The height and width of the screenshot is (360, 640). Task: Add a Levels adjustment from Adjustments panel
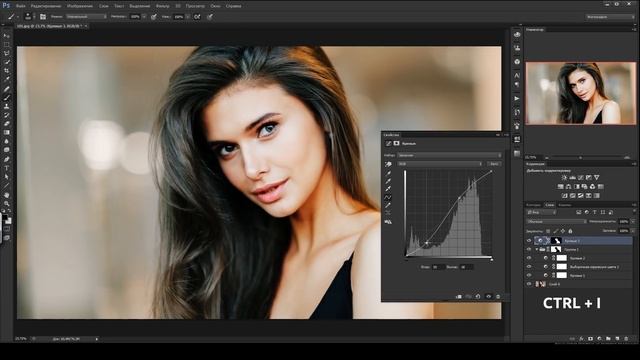572,178
